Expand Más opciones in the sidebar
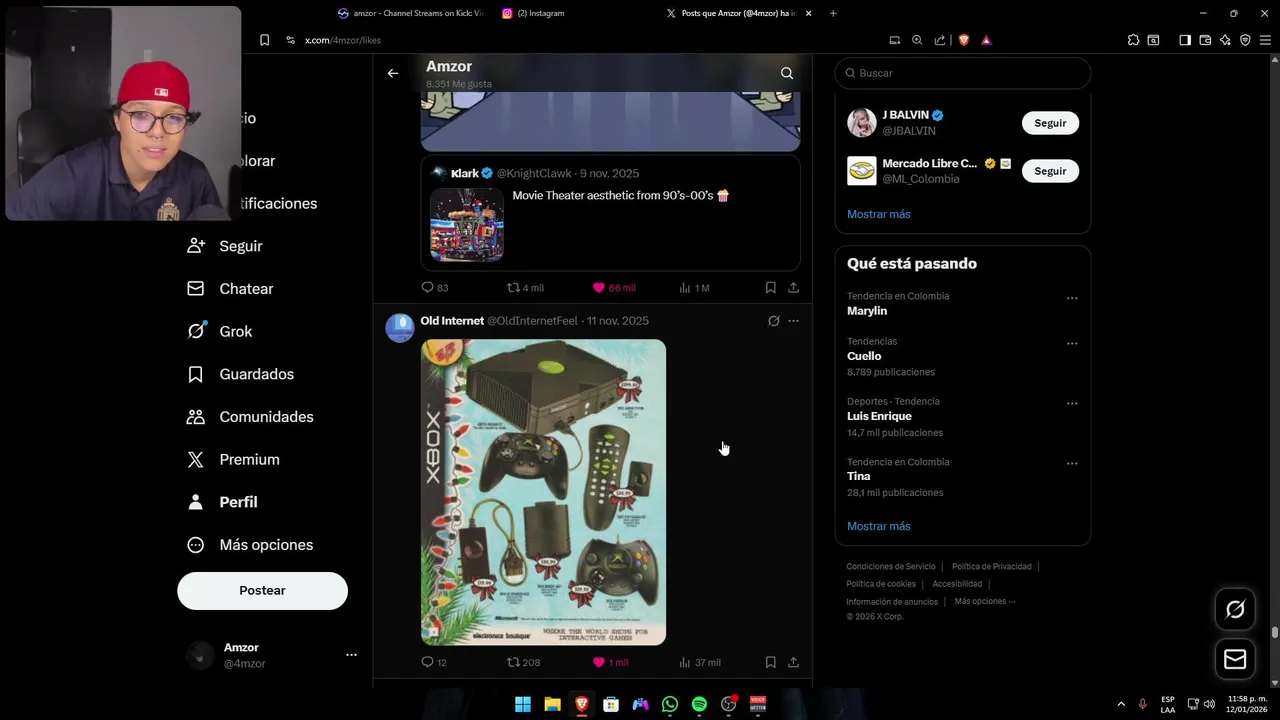Image resolution: width=1280 pixels, height=720 pixels. point(250,545)
